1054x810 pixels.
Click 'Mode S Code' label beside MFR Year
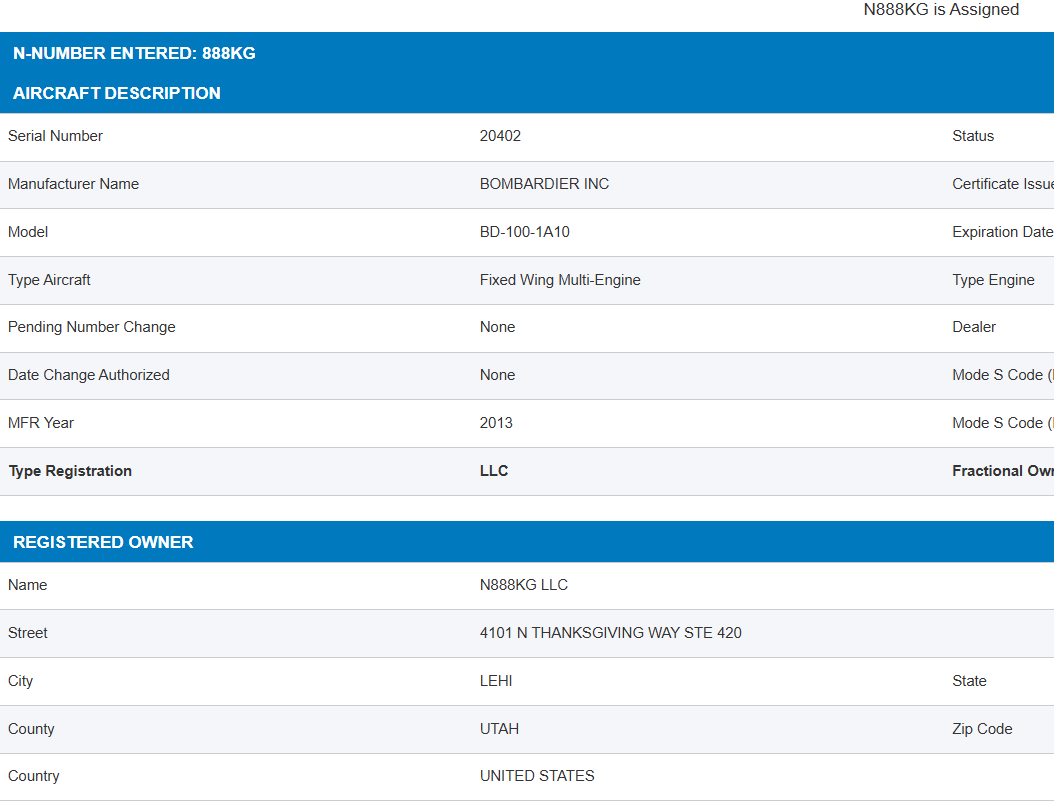tap(1003, 423)
